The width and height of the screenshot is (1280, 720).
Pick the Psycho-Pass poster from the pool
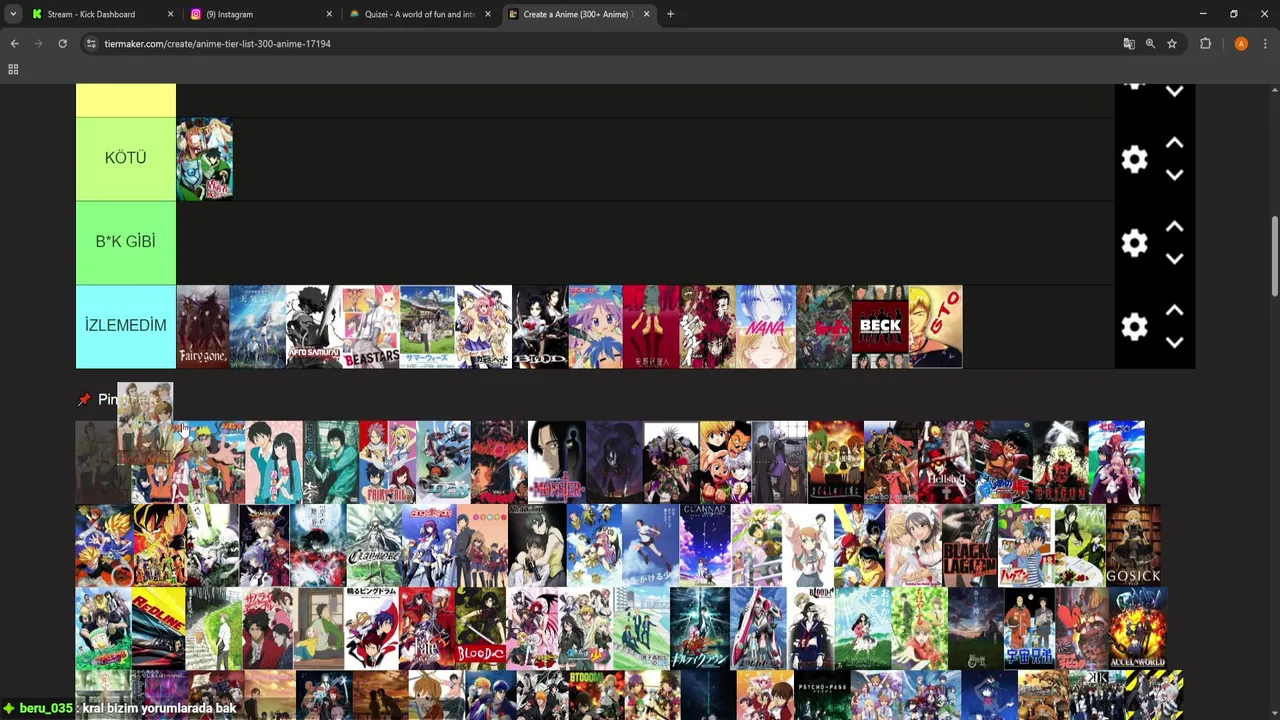point(822,695)
